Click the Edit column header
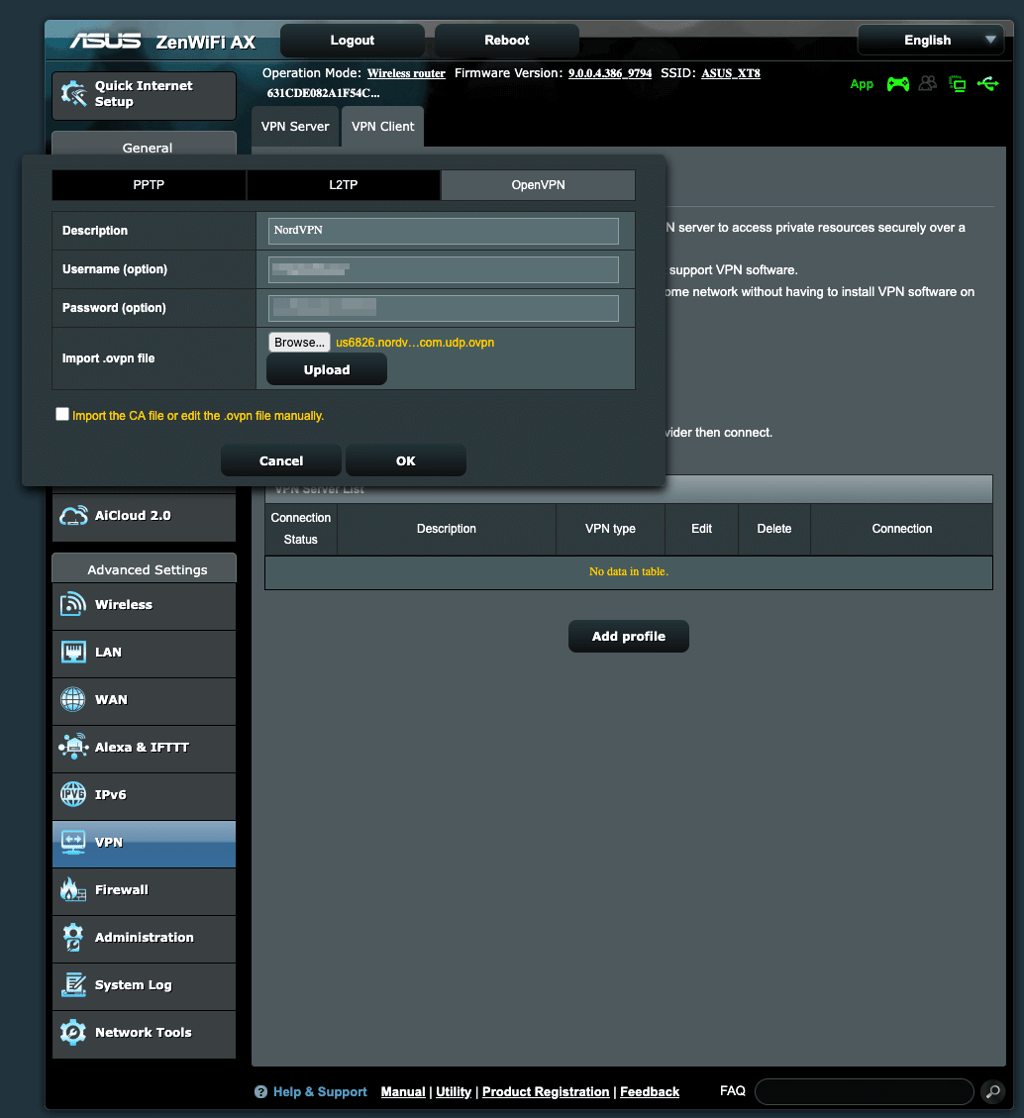 [x=702, y=528]
